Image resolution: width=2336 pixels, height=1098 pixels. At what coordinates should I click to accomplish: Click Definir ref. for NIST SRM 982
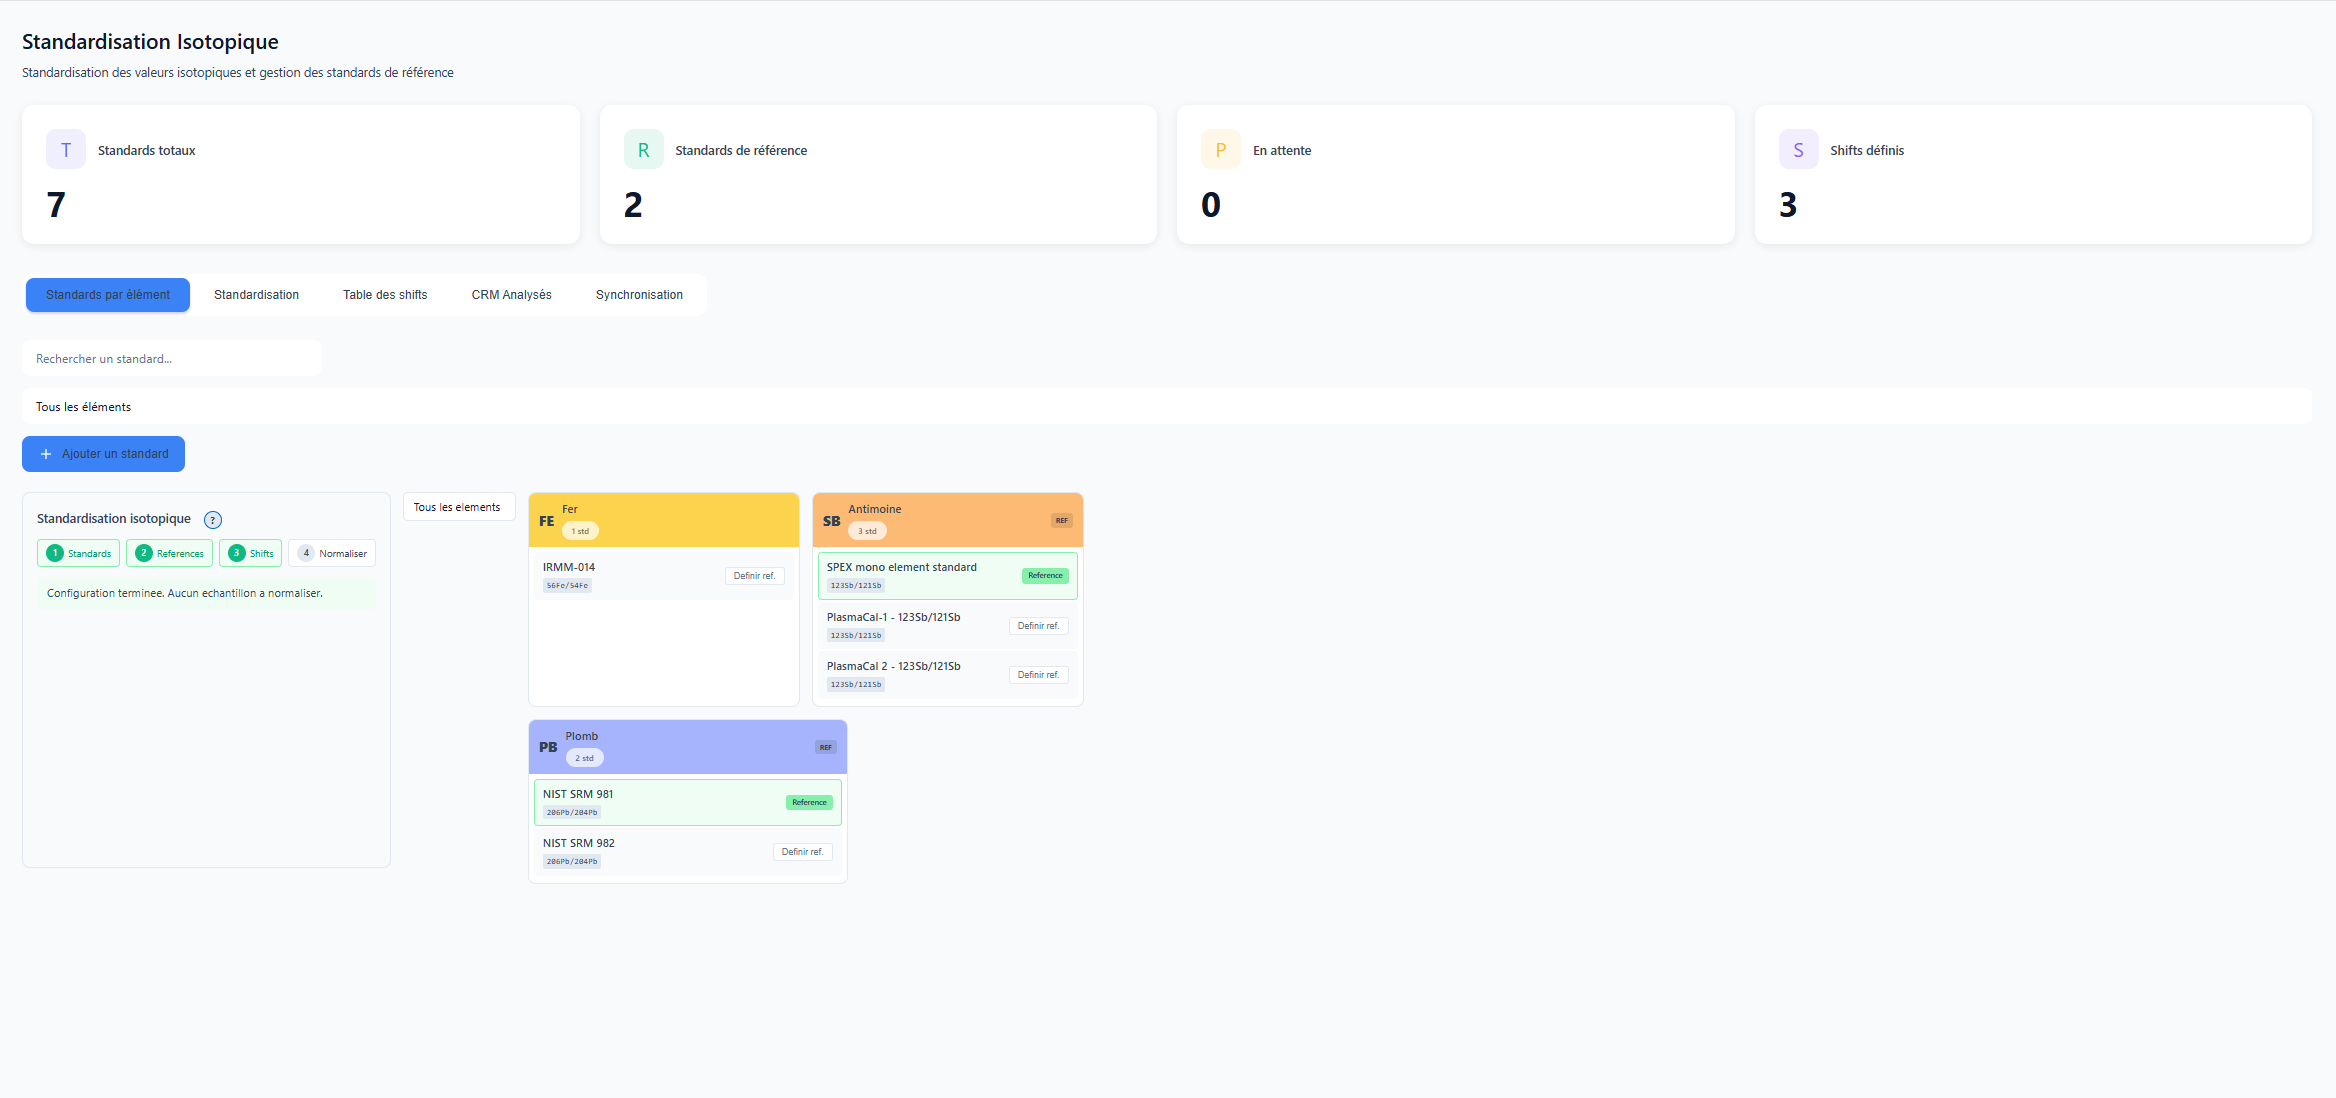(802, 852)
